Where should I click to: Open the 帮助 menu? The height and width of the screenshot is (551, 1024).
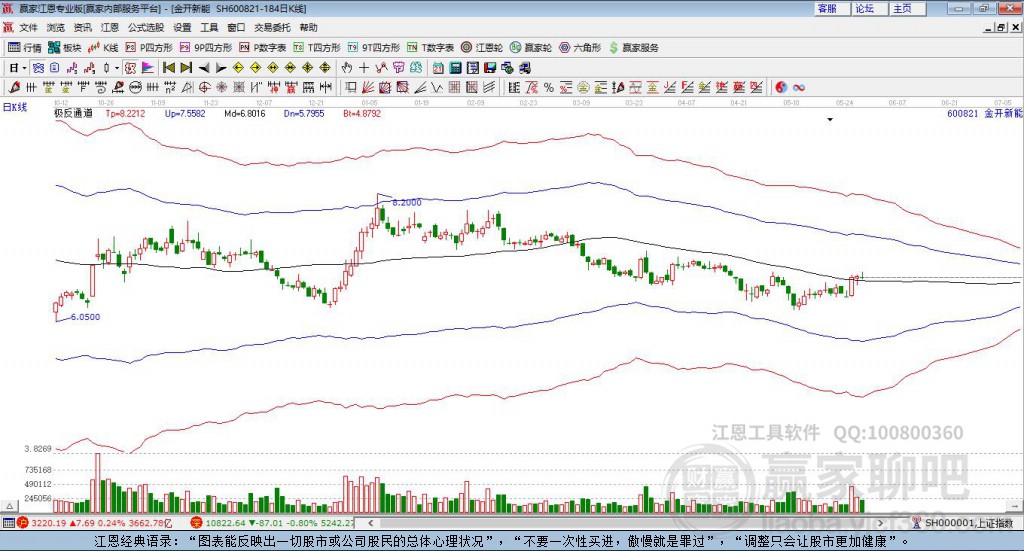pos(308,27)
